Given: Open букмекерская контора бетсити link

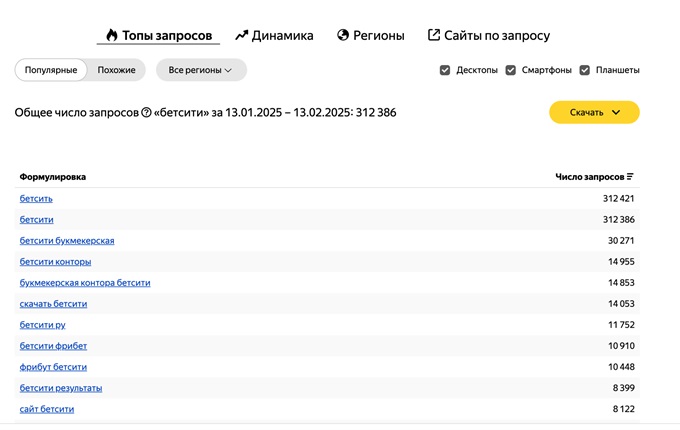Looking at the screenshot, I should coord(85,283).
